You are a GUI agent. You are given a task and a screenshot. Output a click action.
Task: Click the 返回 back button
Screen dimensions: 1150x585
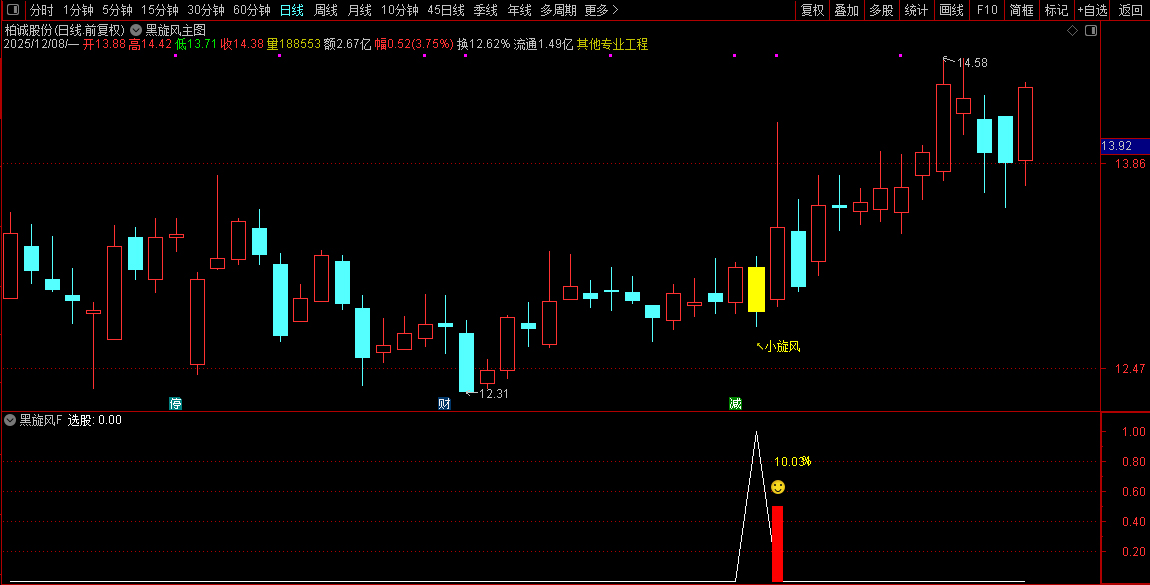click(x=1130, y=10)
